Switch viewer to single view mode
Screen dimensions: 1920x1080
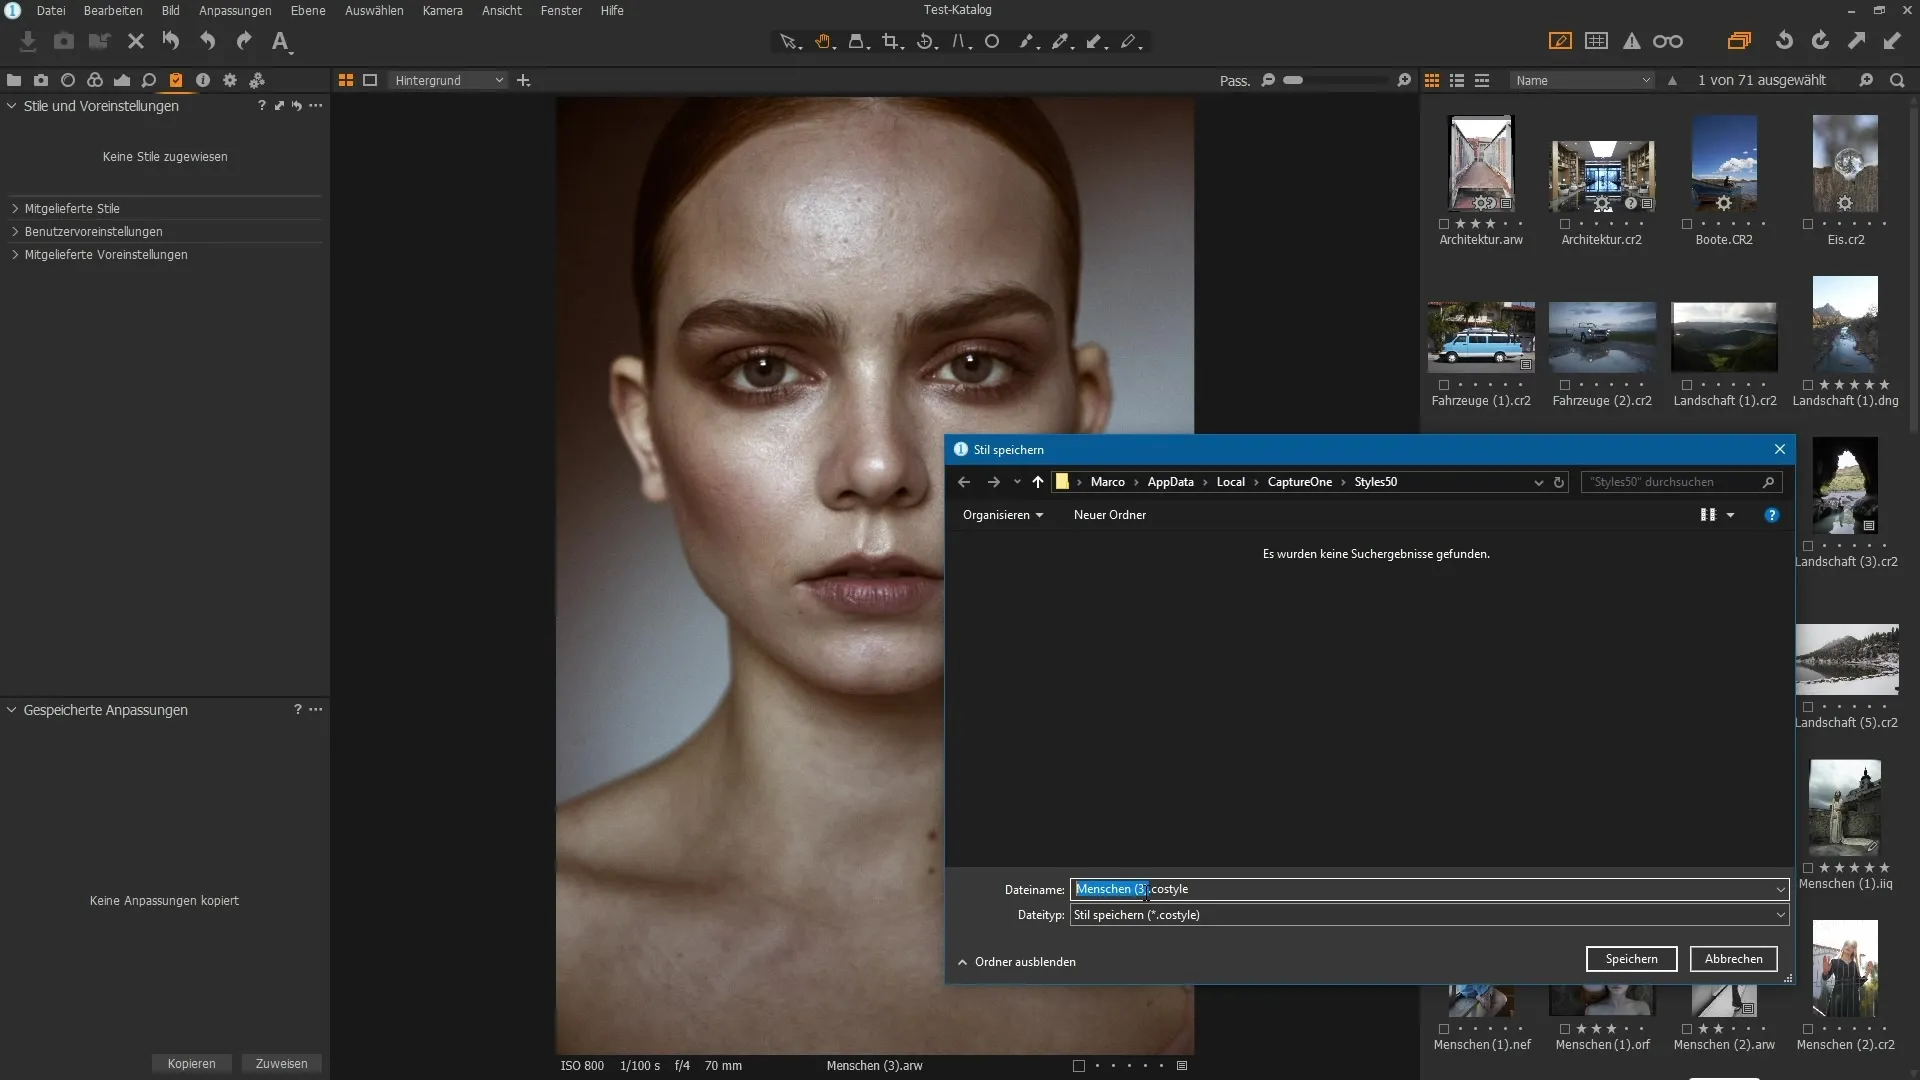tap(370, 80)
